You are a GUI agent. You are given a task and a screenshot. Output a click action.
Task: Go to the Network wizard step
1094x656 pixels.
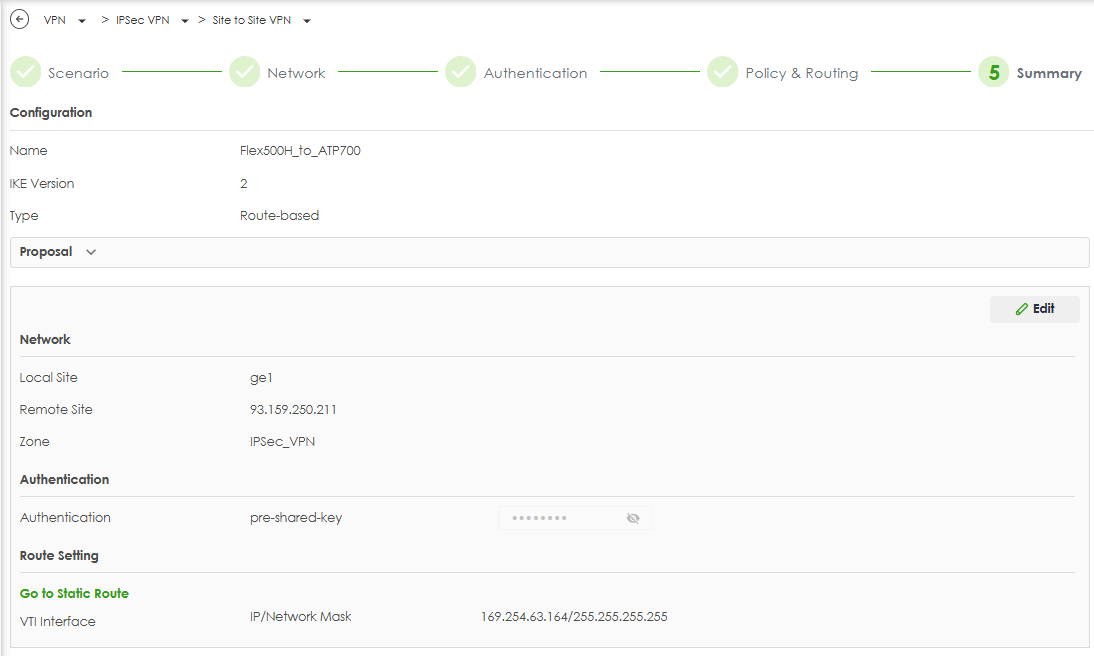tap(296, 73)
